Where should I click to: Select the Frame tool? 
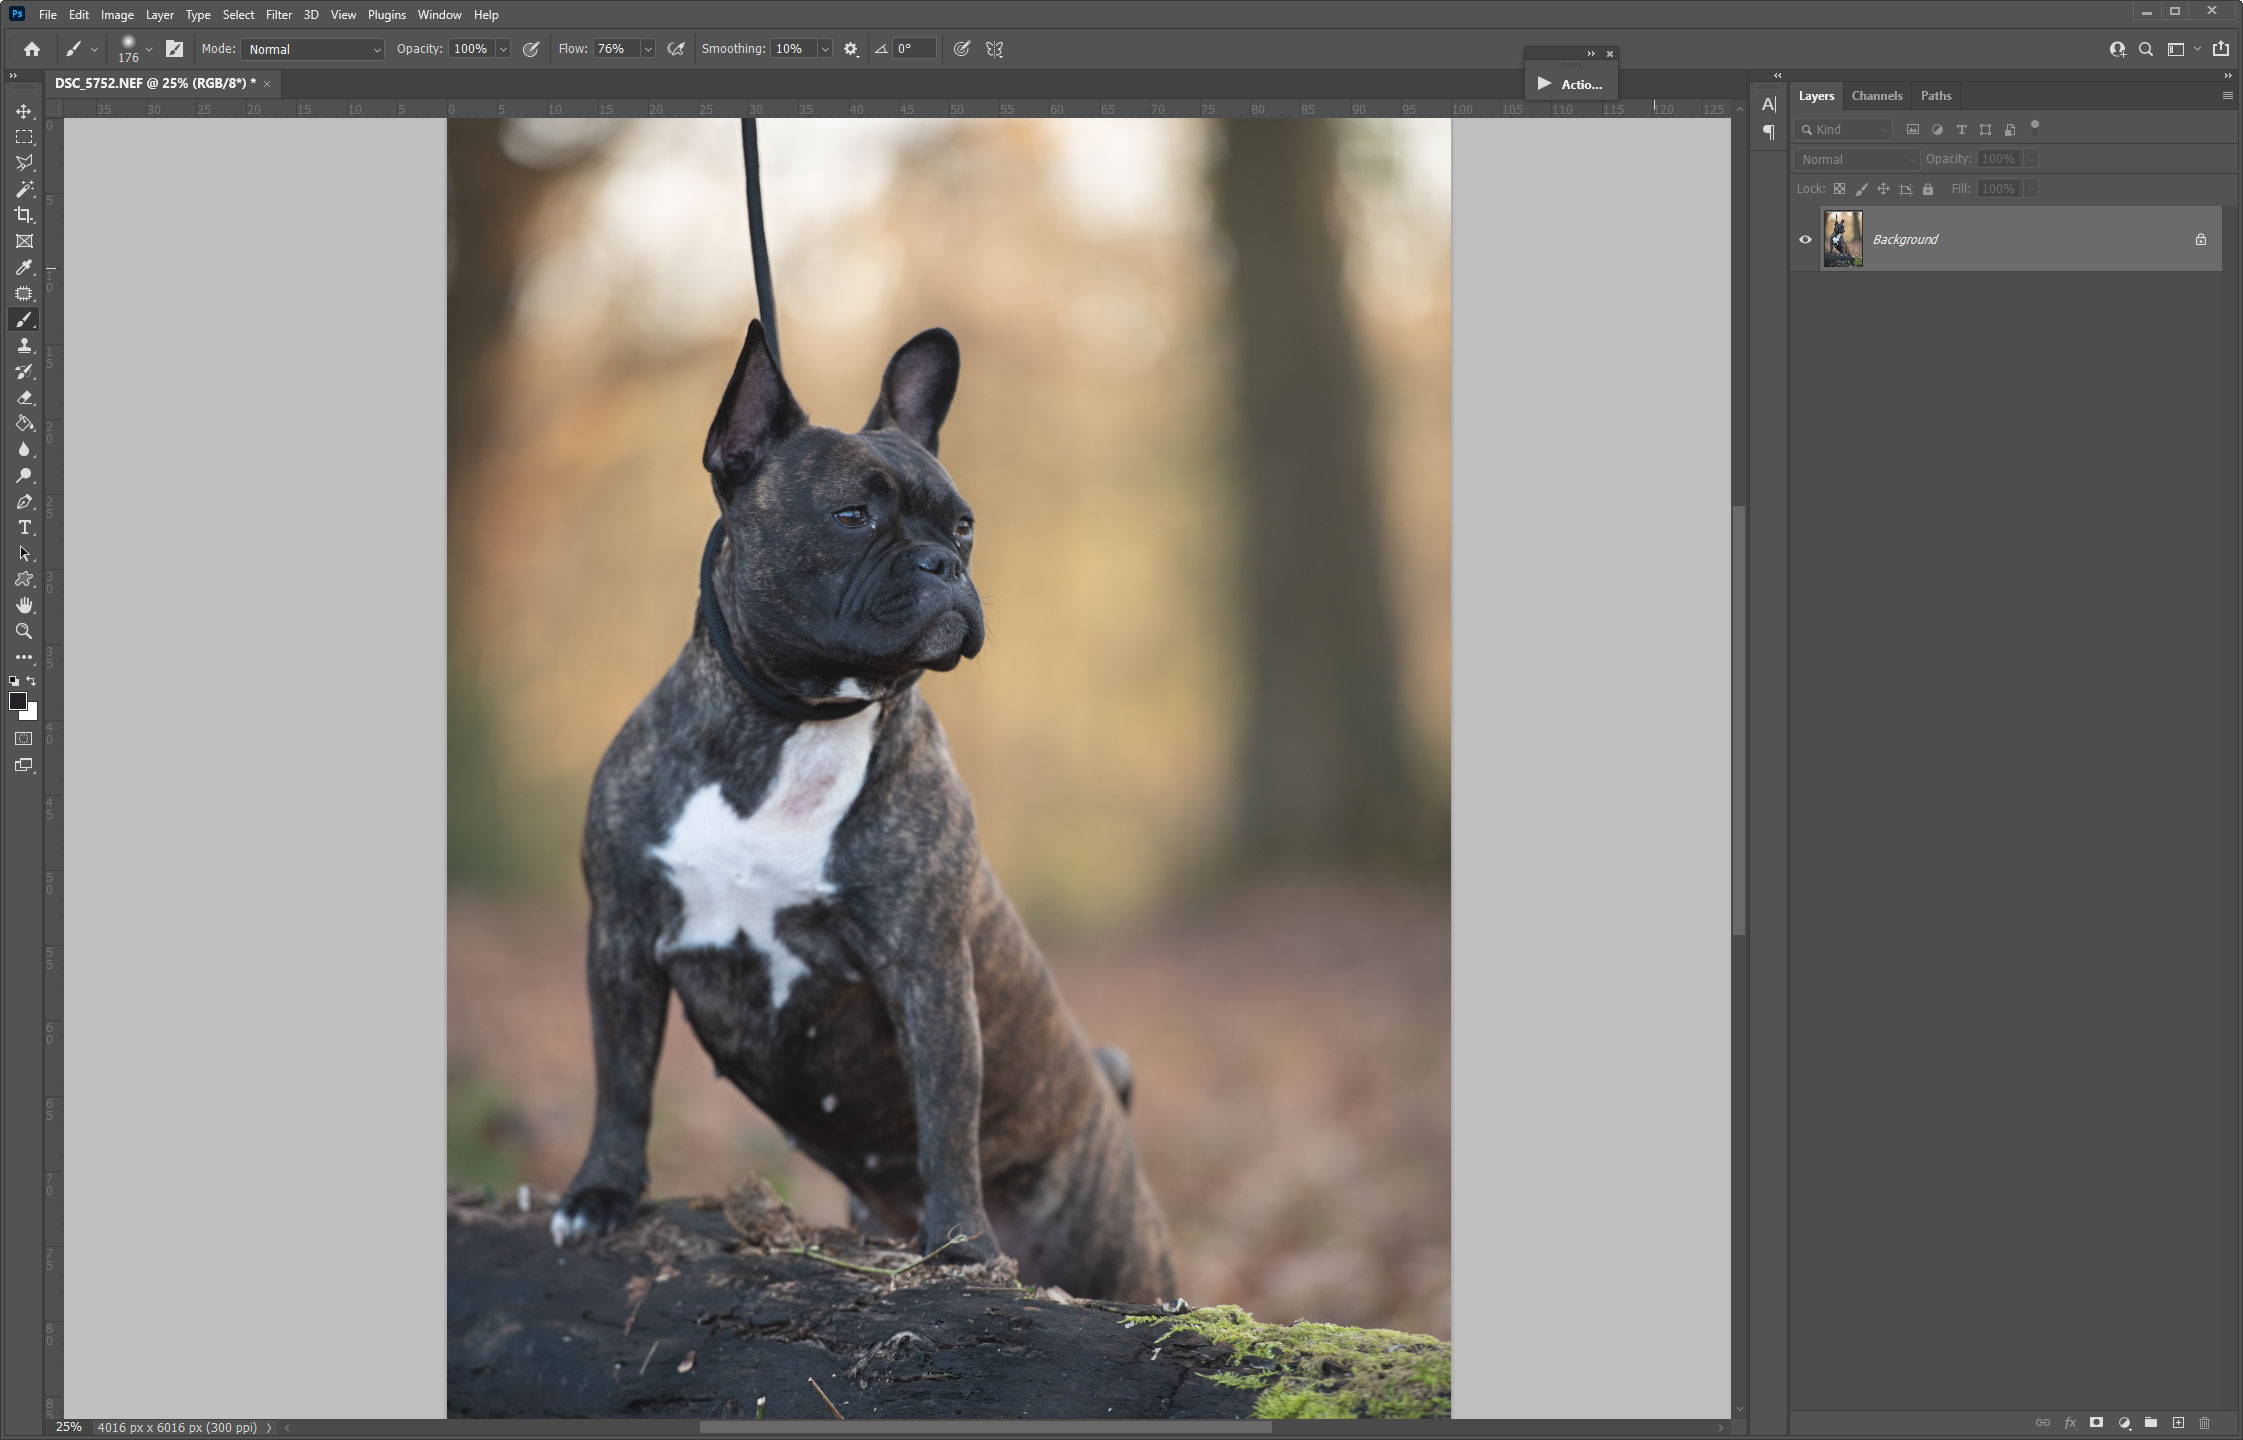24,241
